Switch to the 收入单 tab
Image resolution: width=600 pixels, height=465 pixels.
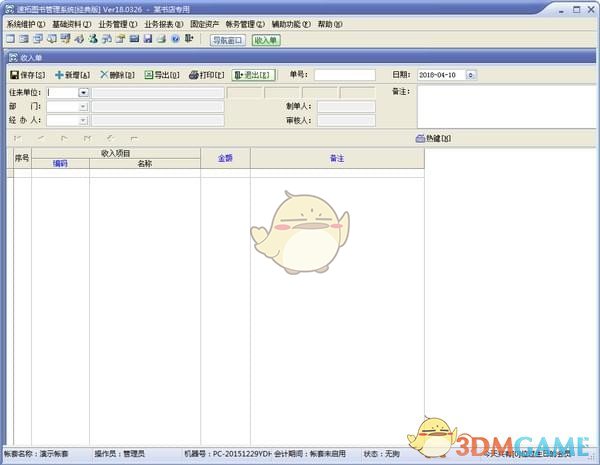(x=266, y=40)
